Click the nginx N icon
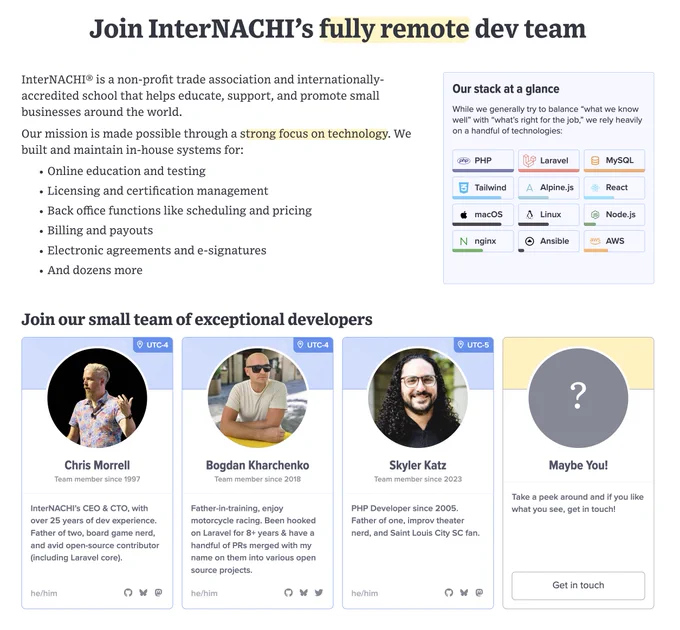This screenshot has width=680, height=630. pyautogui.click(x=464, y=242)
